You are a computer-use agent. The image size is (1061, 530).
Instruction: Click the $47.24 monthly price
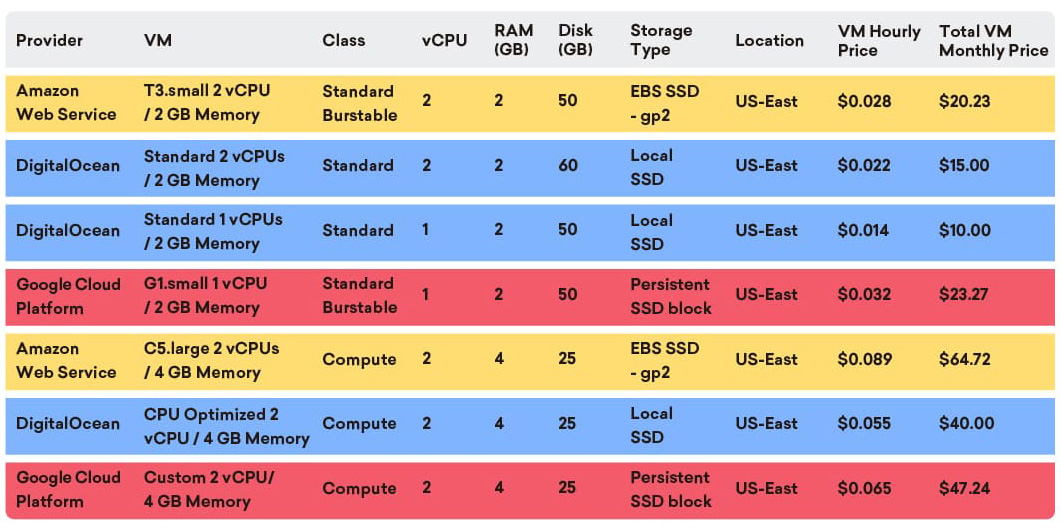point(964,488)
